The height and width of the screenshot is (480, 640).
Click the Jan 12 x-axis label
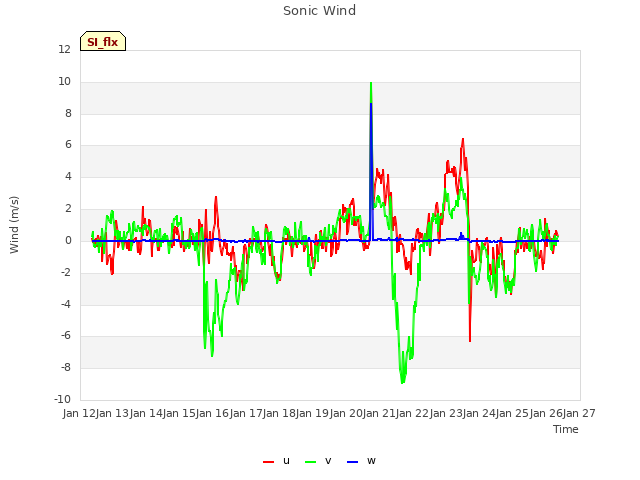[79, 413]
